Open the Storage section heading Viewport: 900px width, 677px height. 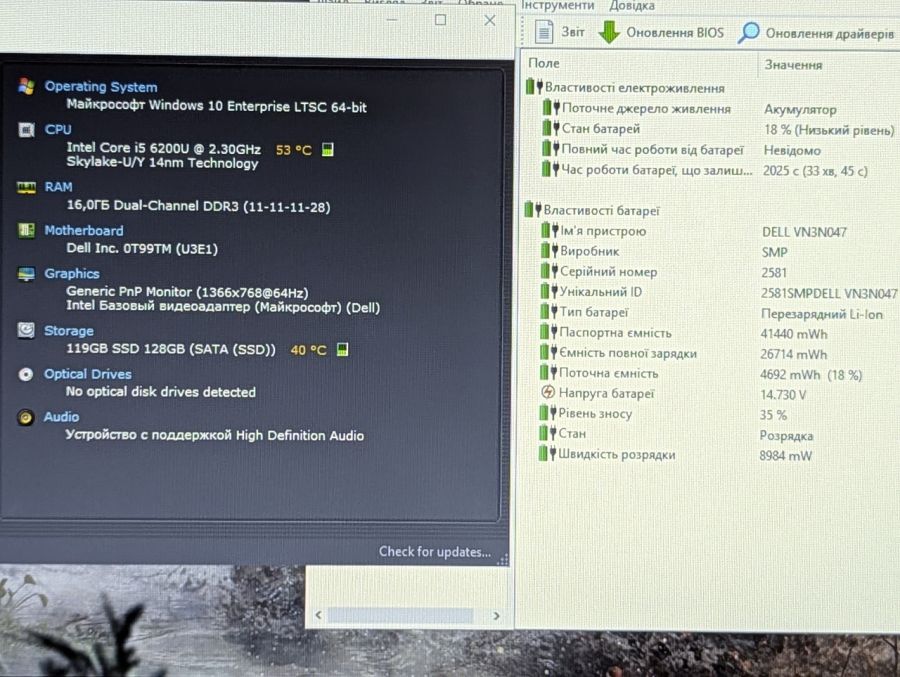point(69,331)
